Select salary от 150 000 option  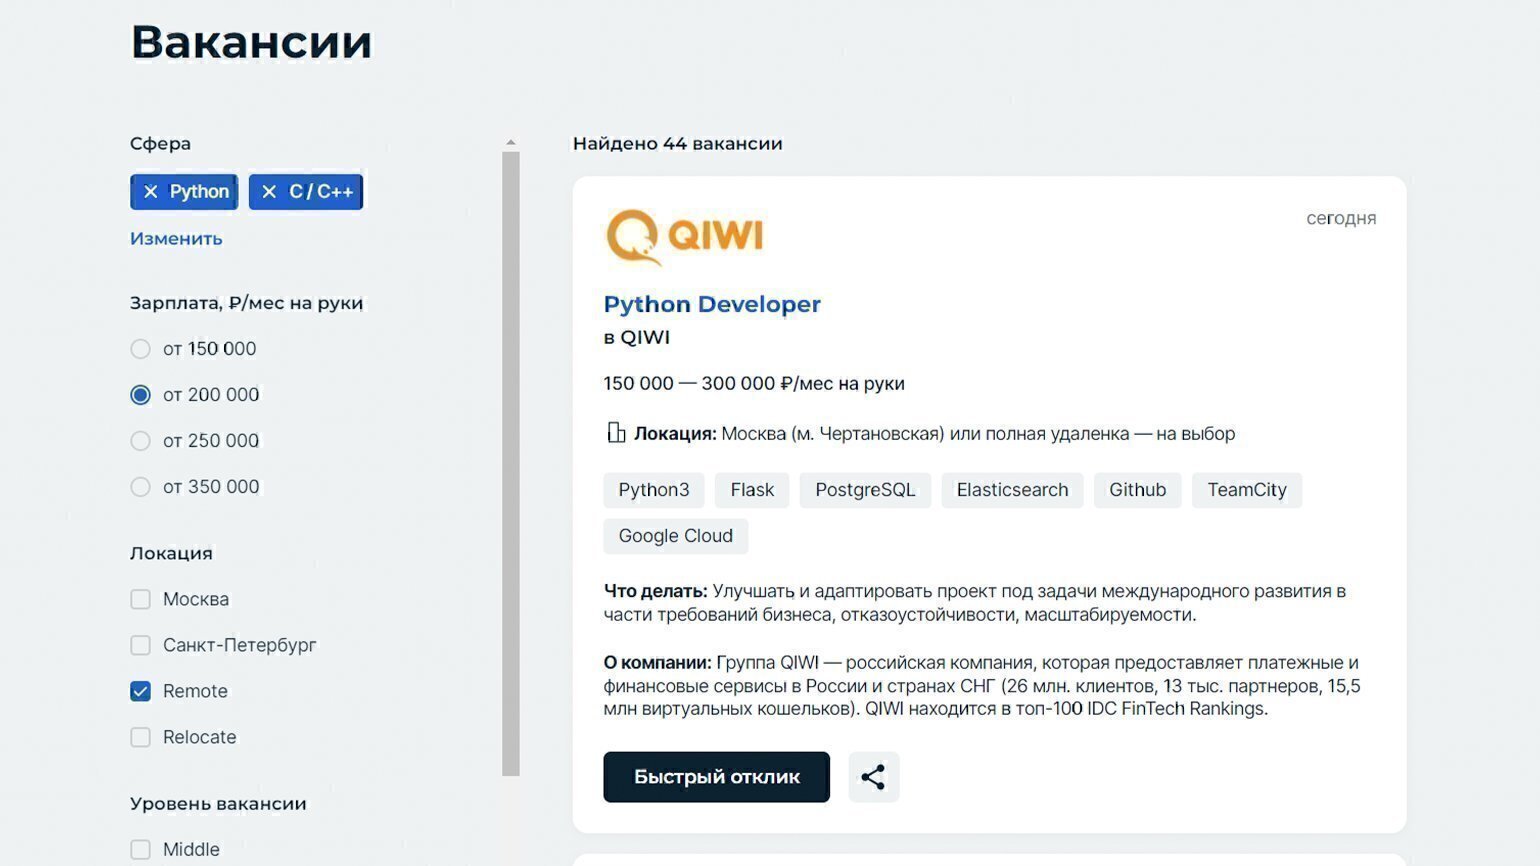click(x=141, y=349)
